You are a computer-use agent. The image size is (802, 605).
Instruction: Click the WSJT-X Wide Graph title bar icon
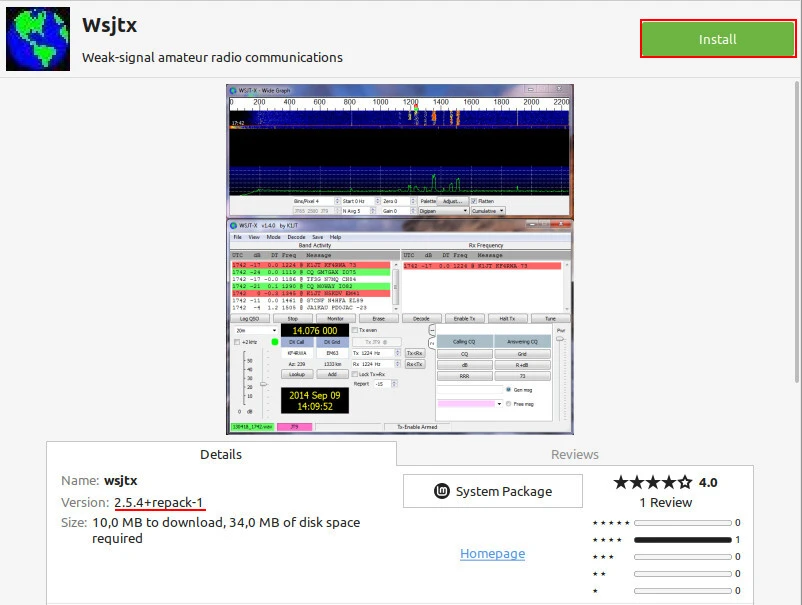point(233,91)
